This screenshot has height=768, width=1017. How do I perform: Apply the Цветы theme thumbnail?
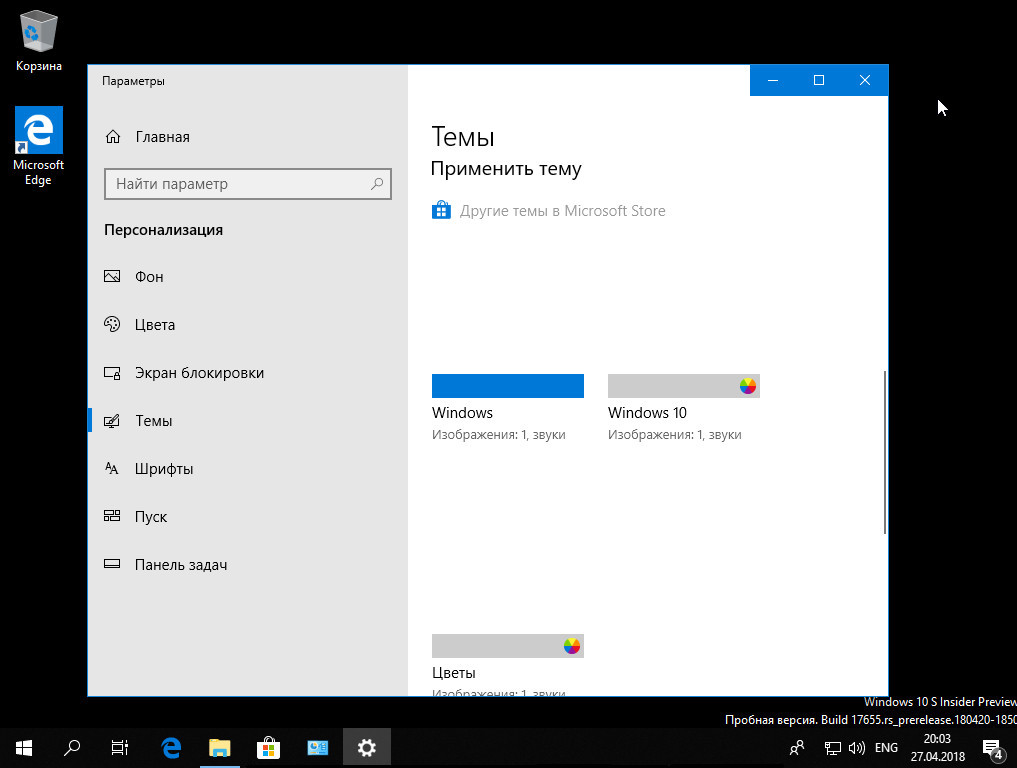pyautogui.click(x=508, y=645)
